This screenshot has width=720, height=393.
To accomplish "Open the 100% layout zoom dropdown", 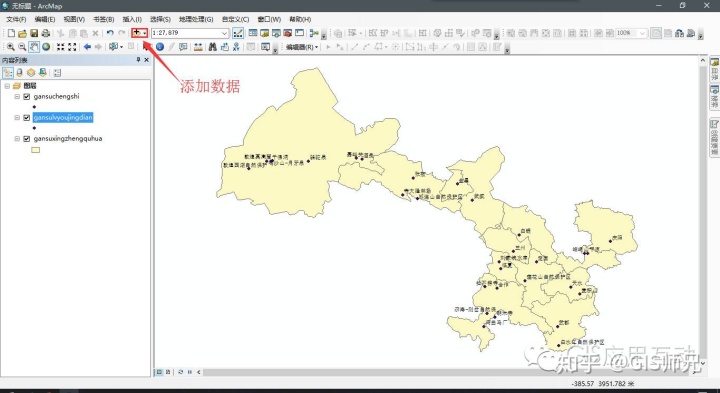I will click(x=642, y=33).
